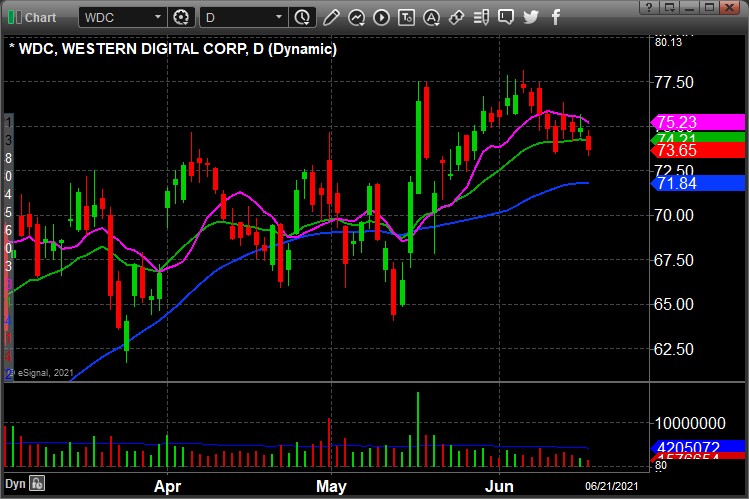
Task: Open the time template clock button
Action: click(302, 18)
